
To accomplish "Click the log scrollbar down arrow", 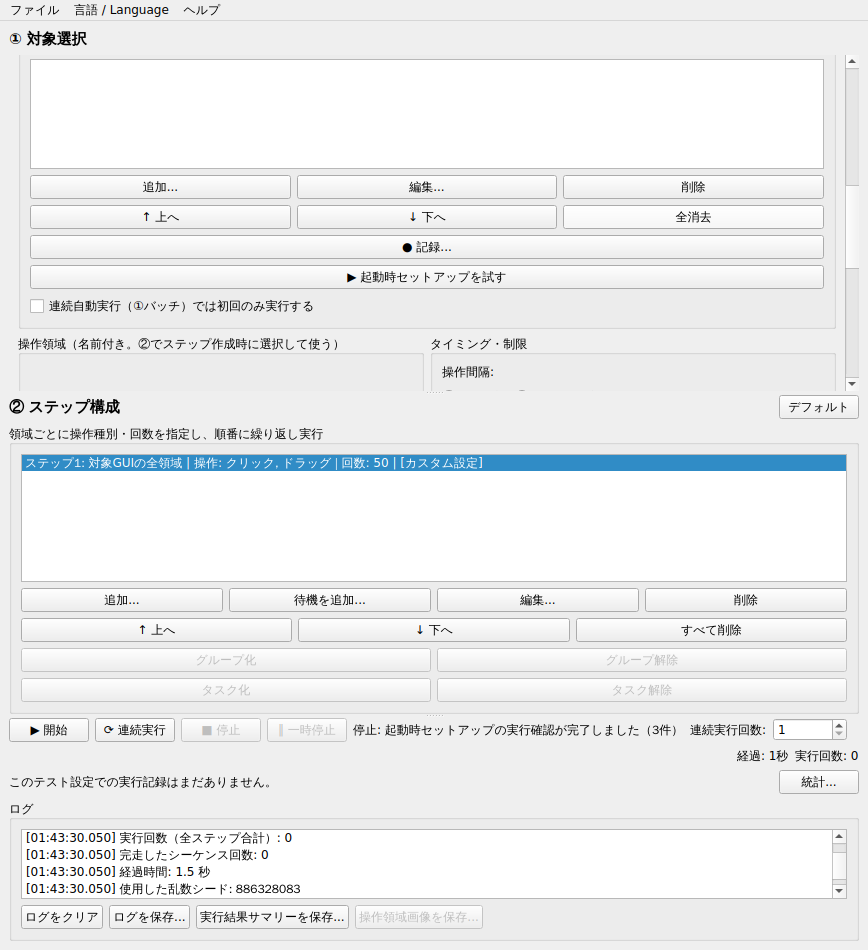I will click(839, 891).
